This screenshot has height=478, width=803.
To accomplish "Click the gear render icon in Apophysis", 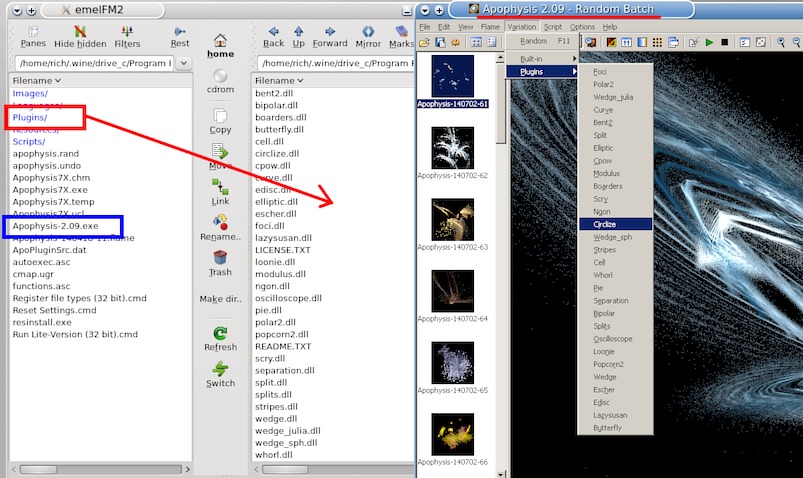I will click(455, 43).
